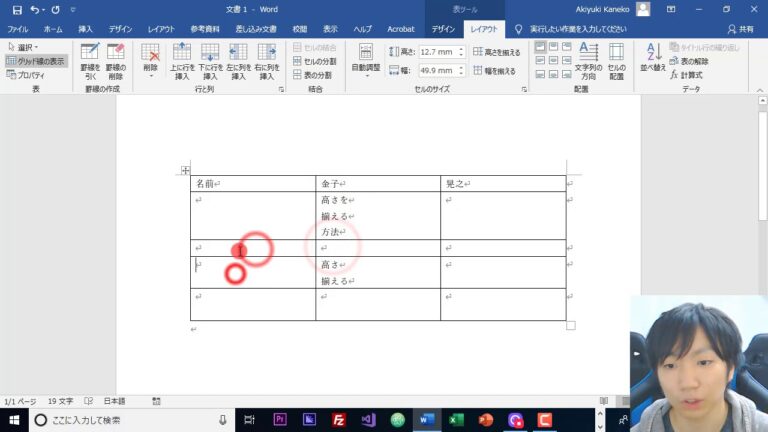Screen dimensions: 768x432
Task: Align cell text bottom right
Action: 567,74
